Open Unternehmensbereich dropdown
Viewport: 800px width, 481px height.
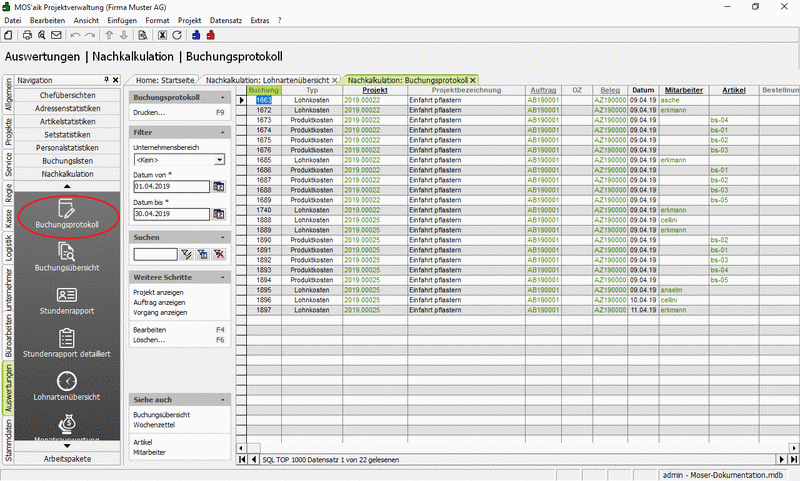coord(219,160)
